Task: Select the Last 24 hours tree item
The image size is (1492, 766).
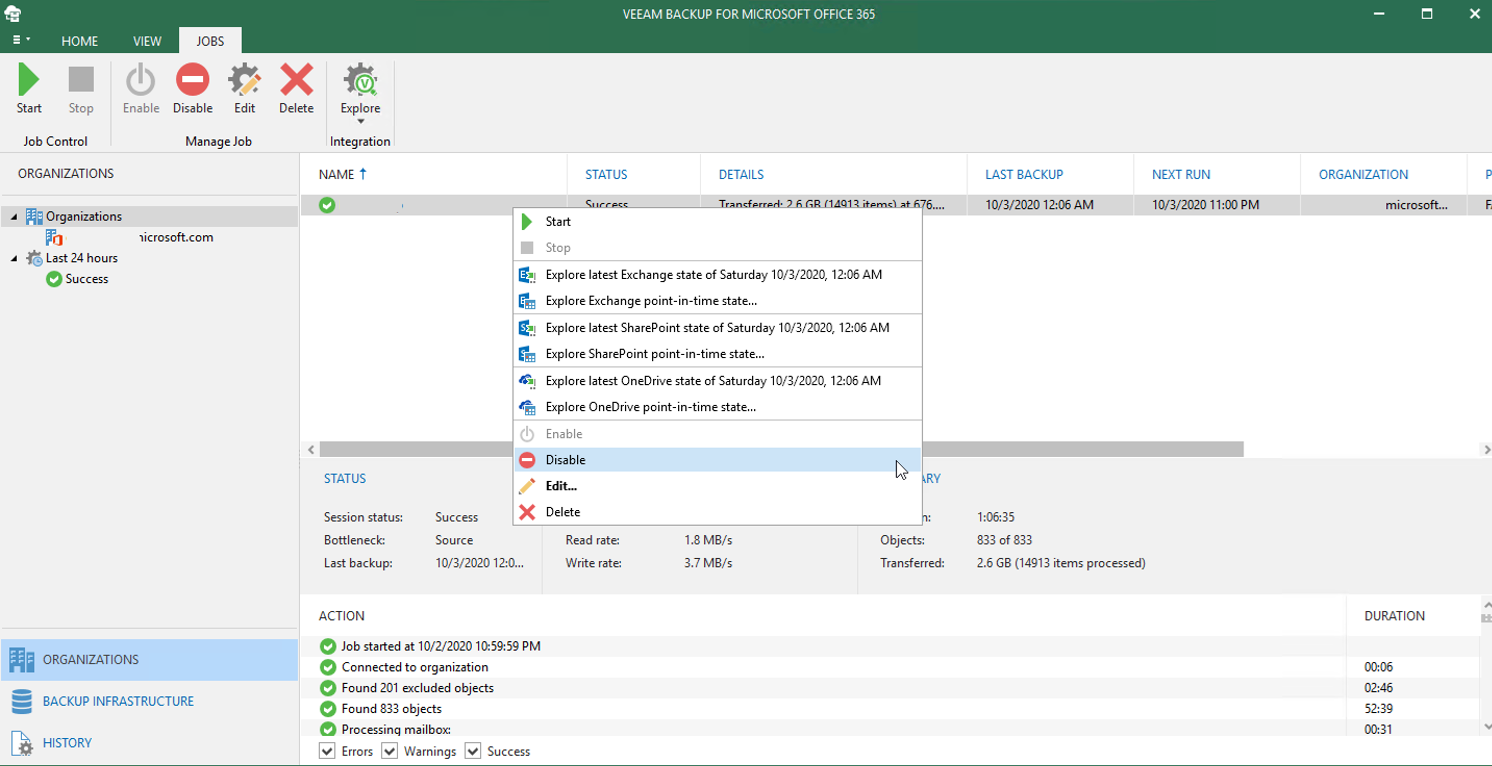Action: pos(81,258)
